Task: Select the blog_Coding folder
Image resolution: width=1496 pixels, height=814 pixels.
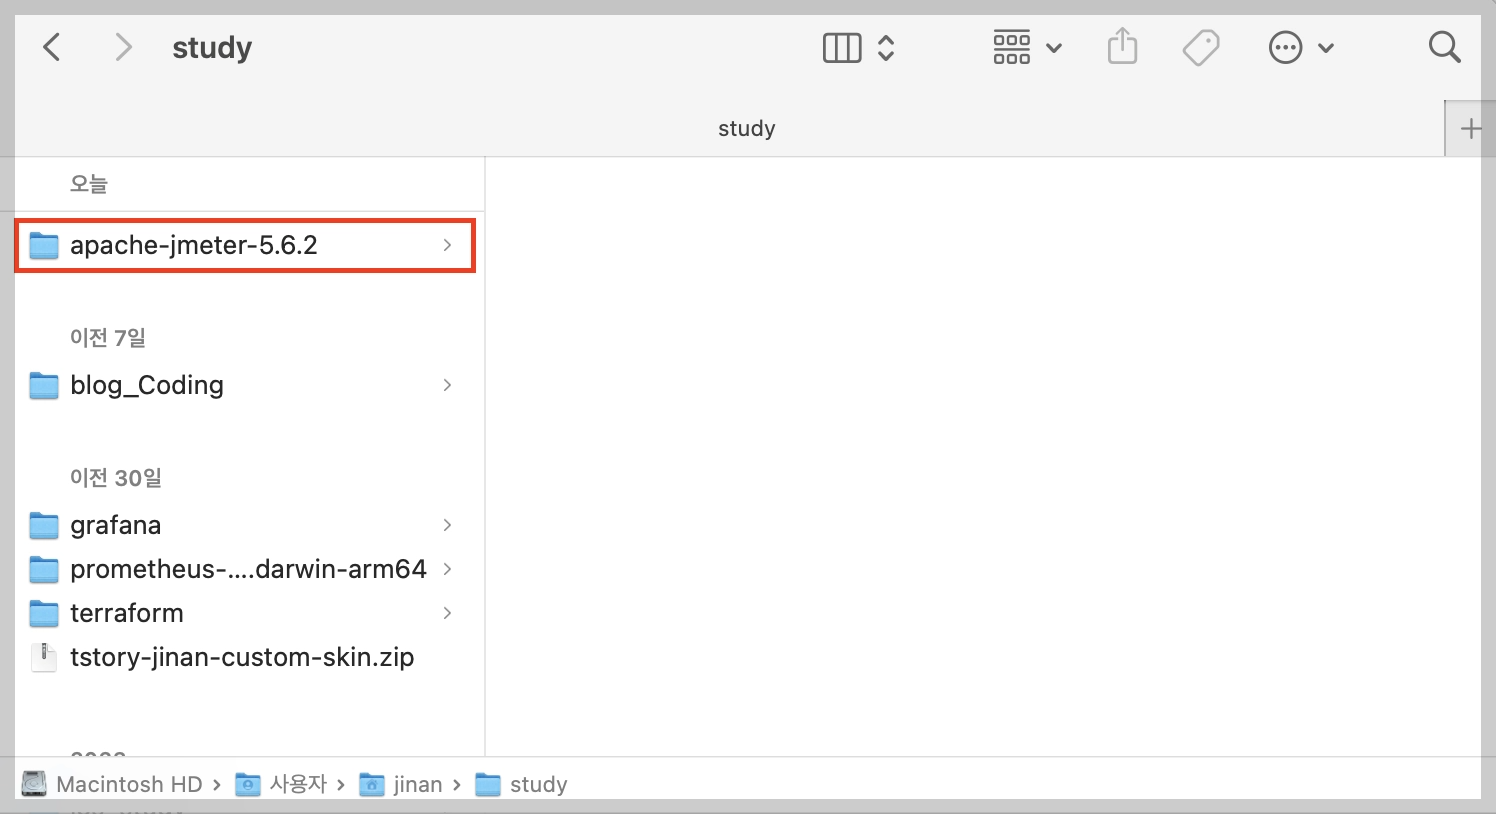Action: point(245,385)
